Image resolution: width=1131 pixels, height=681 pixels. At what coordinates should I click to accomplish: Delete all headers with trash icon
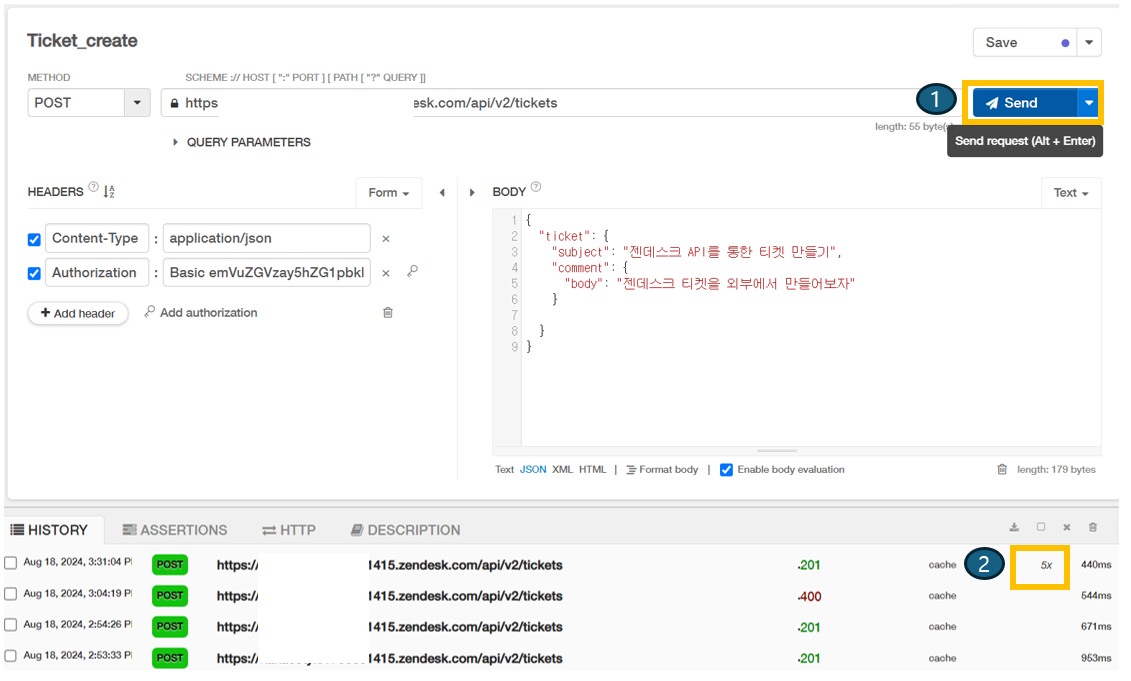click(x=388, y=312)
